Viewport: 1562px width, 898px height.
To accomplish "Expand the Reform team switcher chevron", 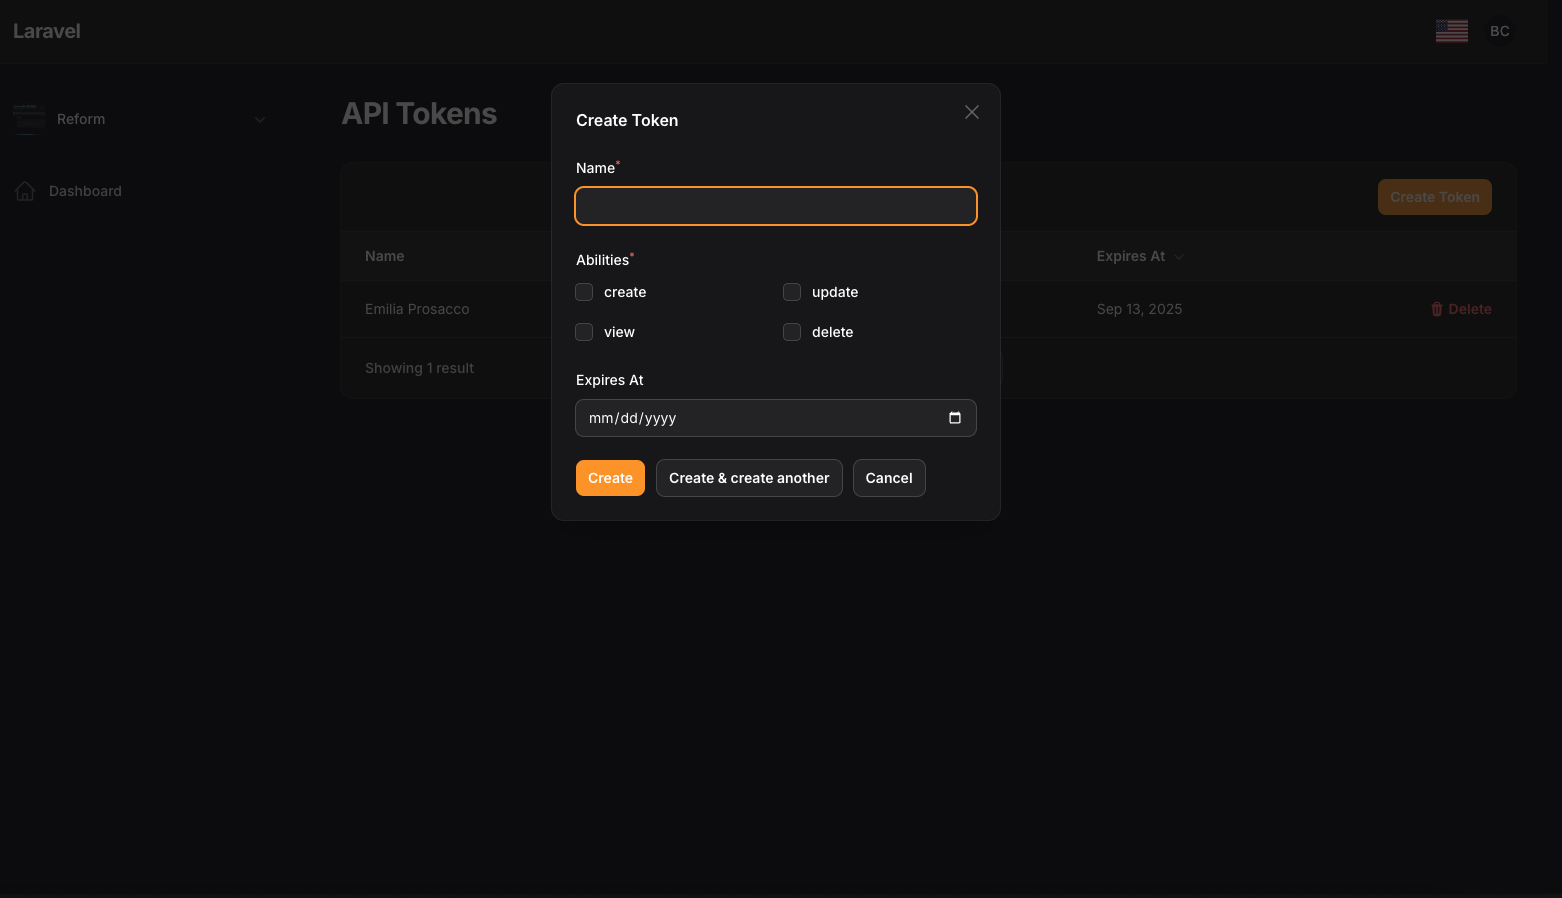I will (x=260, y=119).
